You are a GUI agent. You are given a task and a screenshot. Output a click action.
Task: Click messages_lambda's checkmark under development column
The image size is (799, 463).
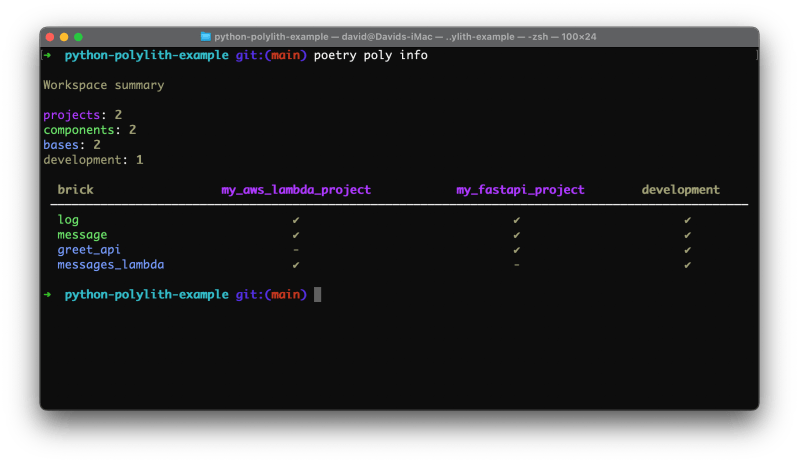tap(687, 265)
